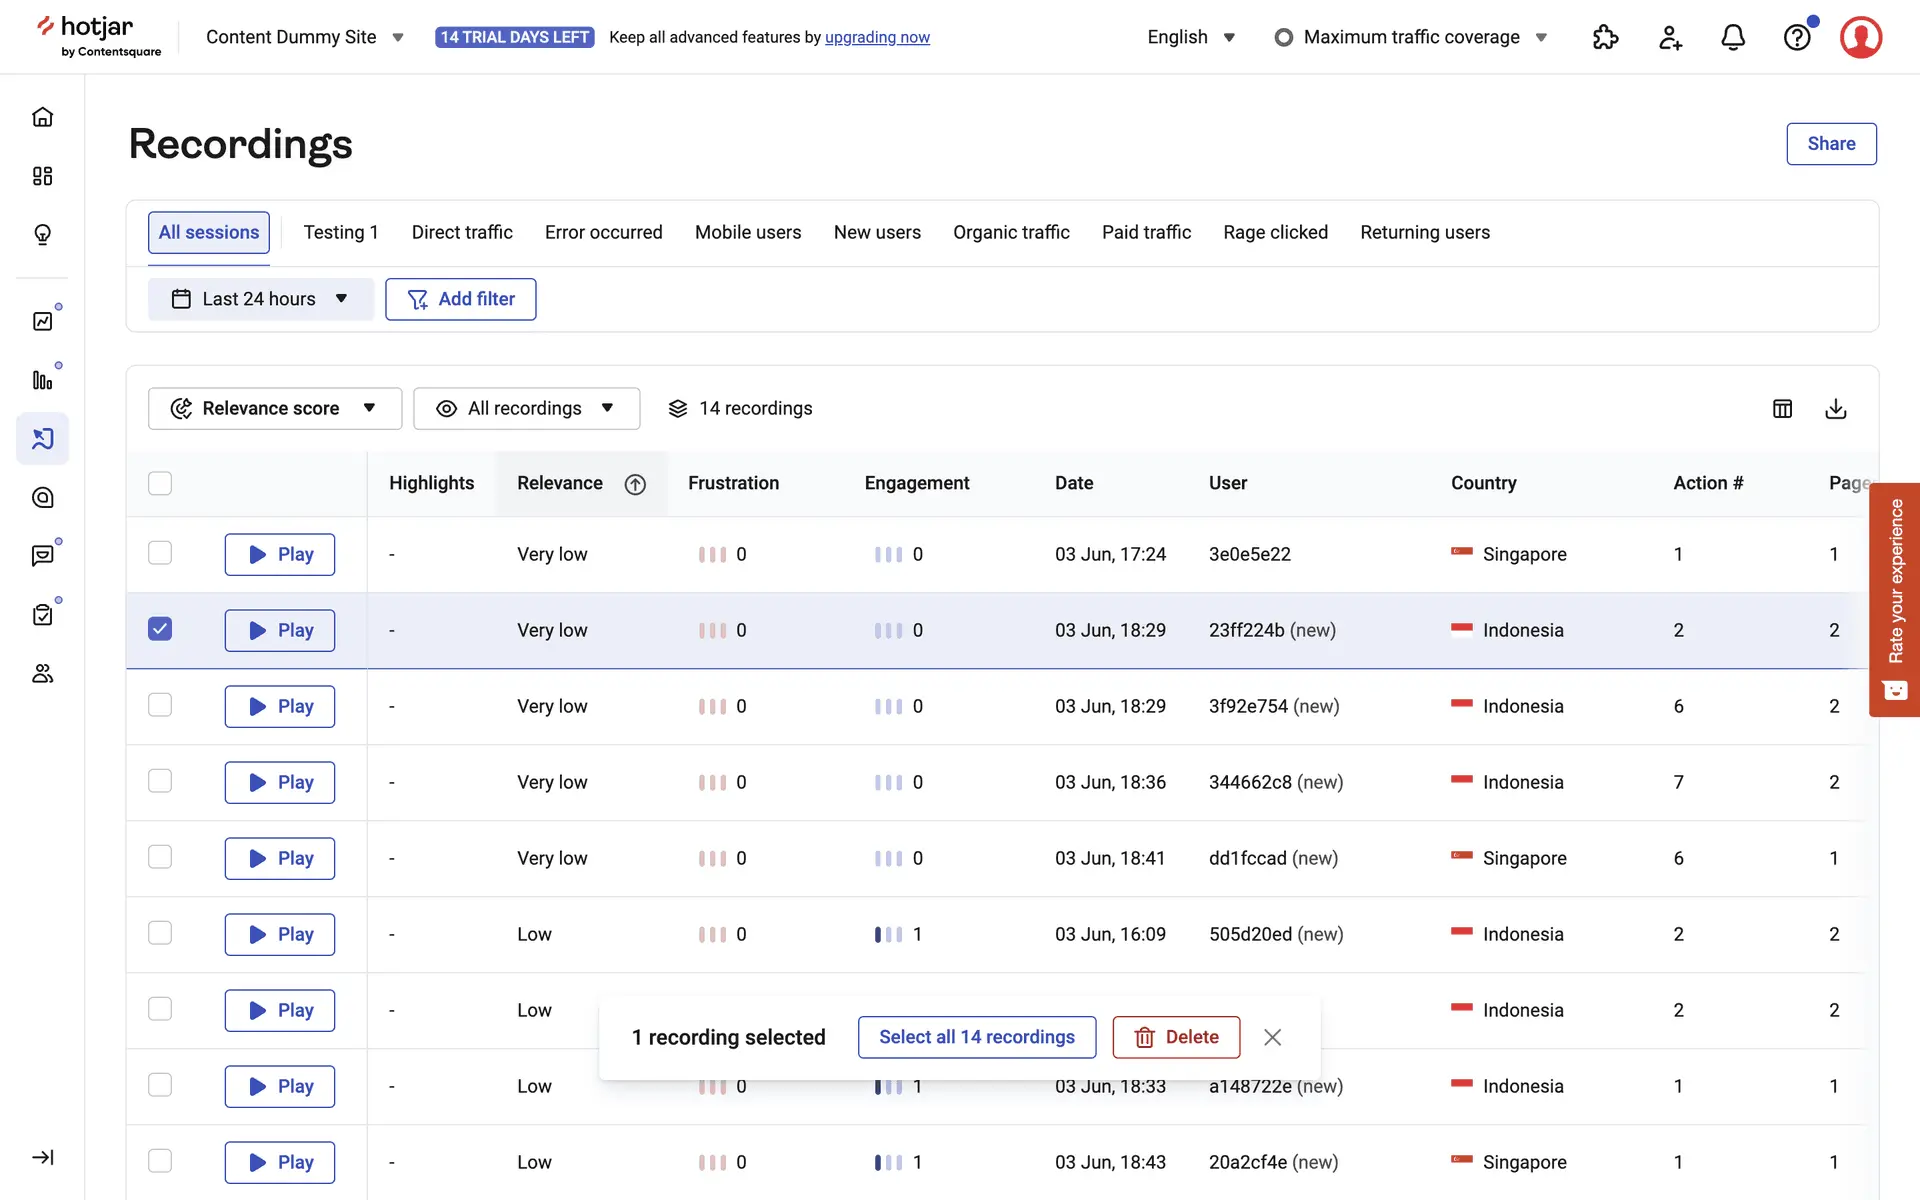Download recordings via download icon
The width and height of the screenshot is (1920, 1200).
point(1835,409)
